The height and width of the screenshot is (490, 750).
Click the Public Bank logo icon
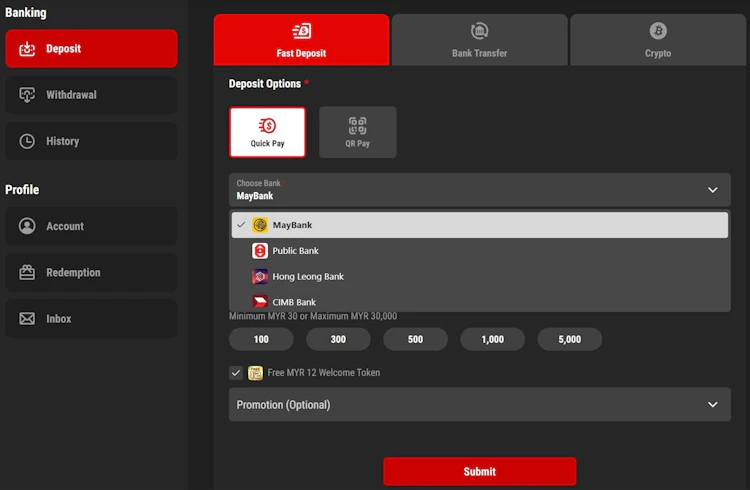[260, 251]
